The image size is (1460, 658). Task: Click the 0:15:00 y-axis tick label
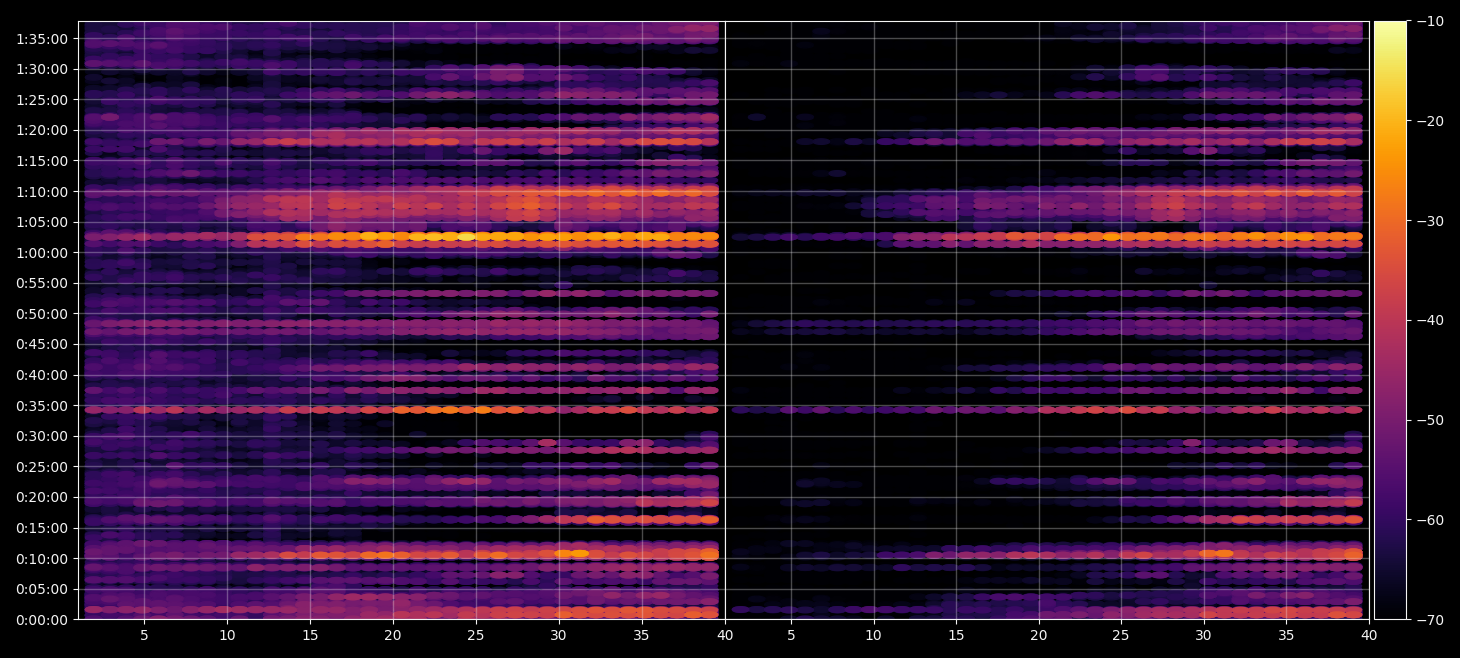click(43, 528)
